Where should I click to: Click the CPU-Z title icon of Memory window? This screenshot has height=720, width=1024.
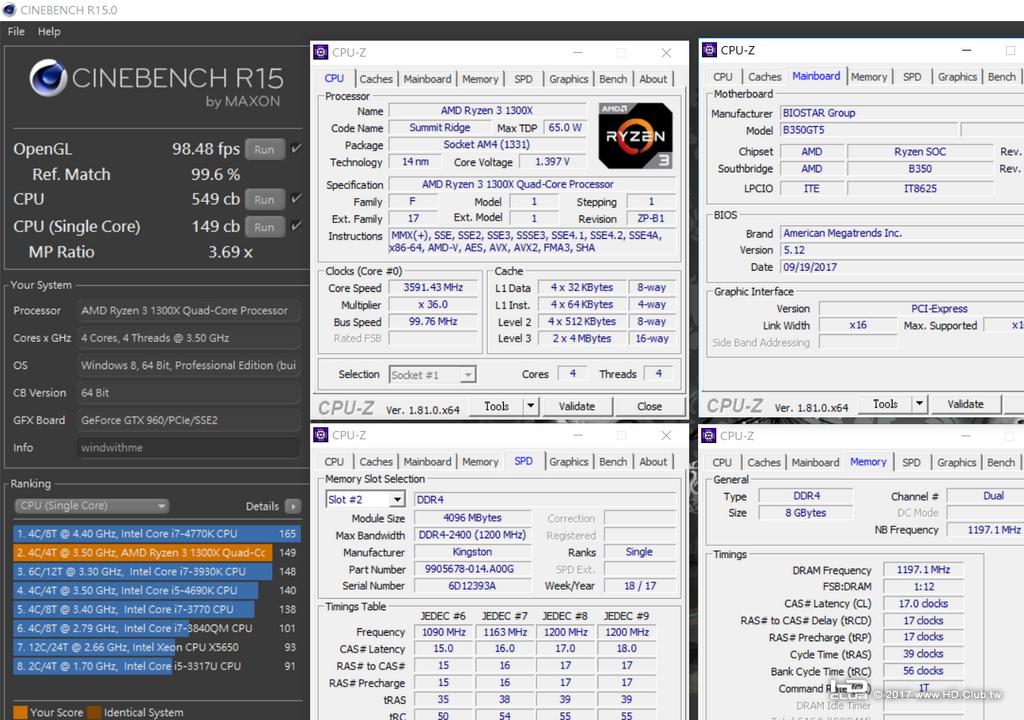[709, 436]
